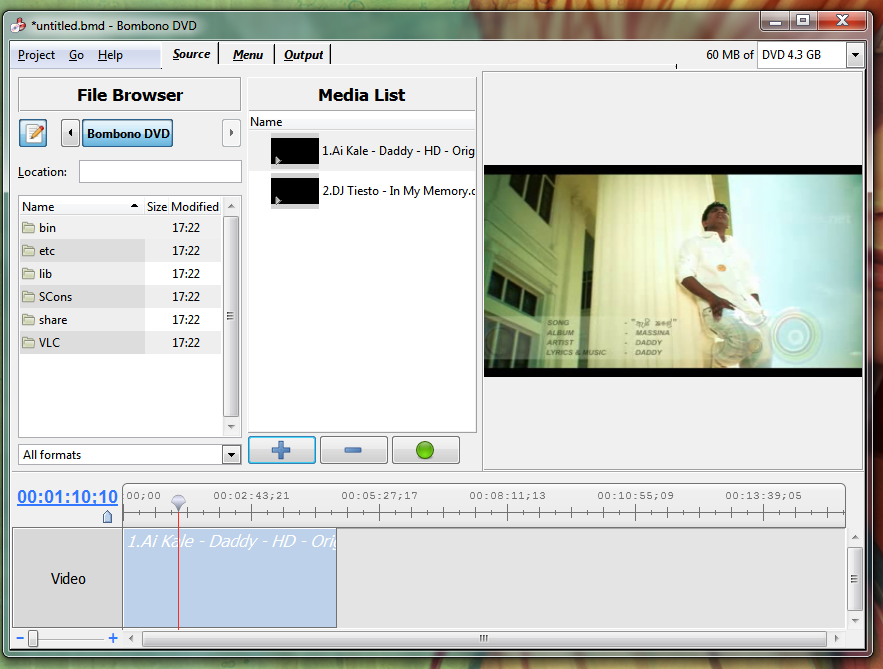
Task: Click the left arrow in the path bar
Action: [x=70, y=133]
